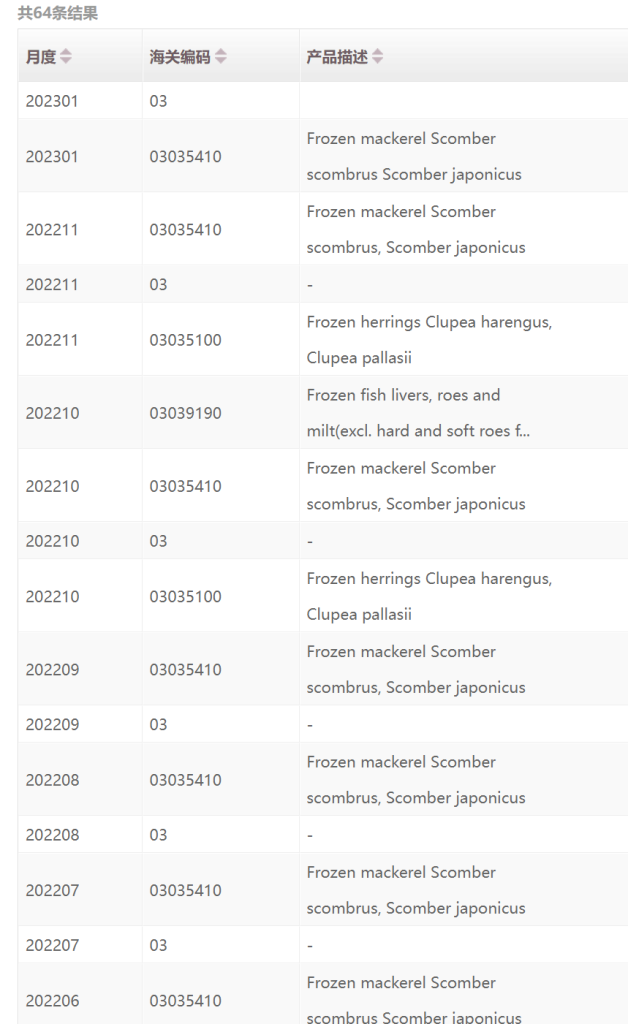Click 03035410 code in 202207 row
Screen dimensions: 628x1024
point(185,890)
